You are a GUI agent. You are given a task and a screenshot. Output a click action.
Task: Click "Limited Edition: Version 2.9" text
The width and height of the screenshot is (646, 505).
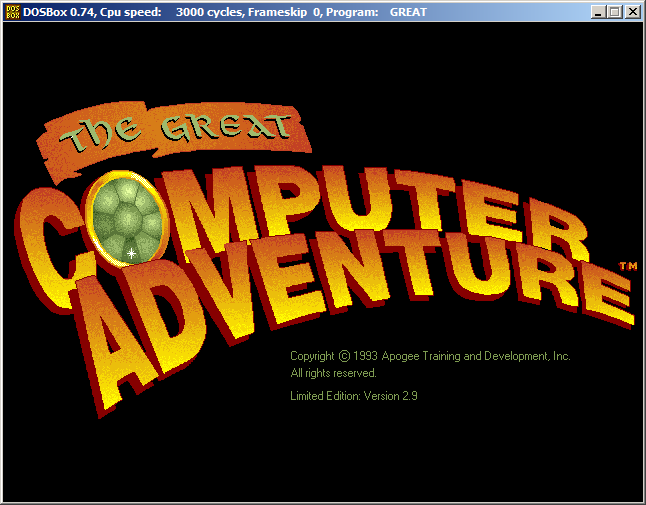(354, 396)
